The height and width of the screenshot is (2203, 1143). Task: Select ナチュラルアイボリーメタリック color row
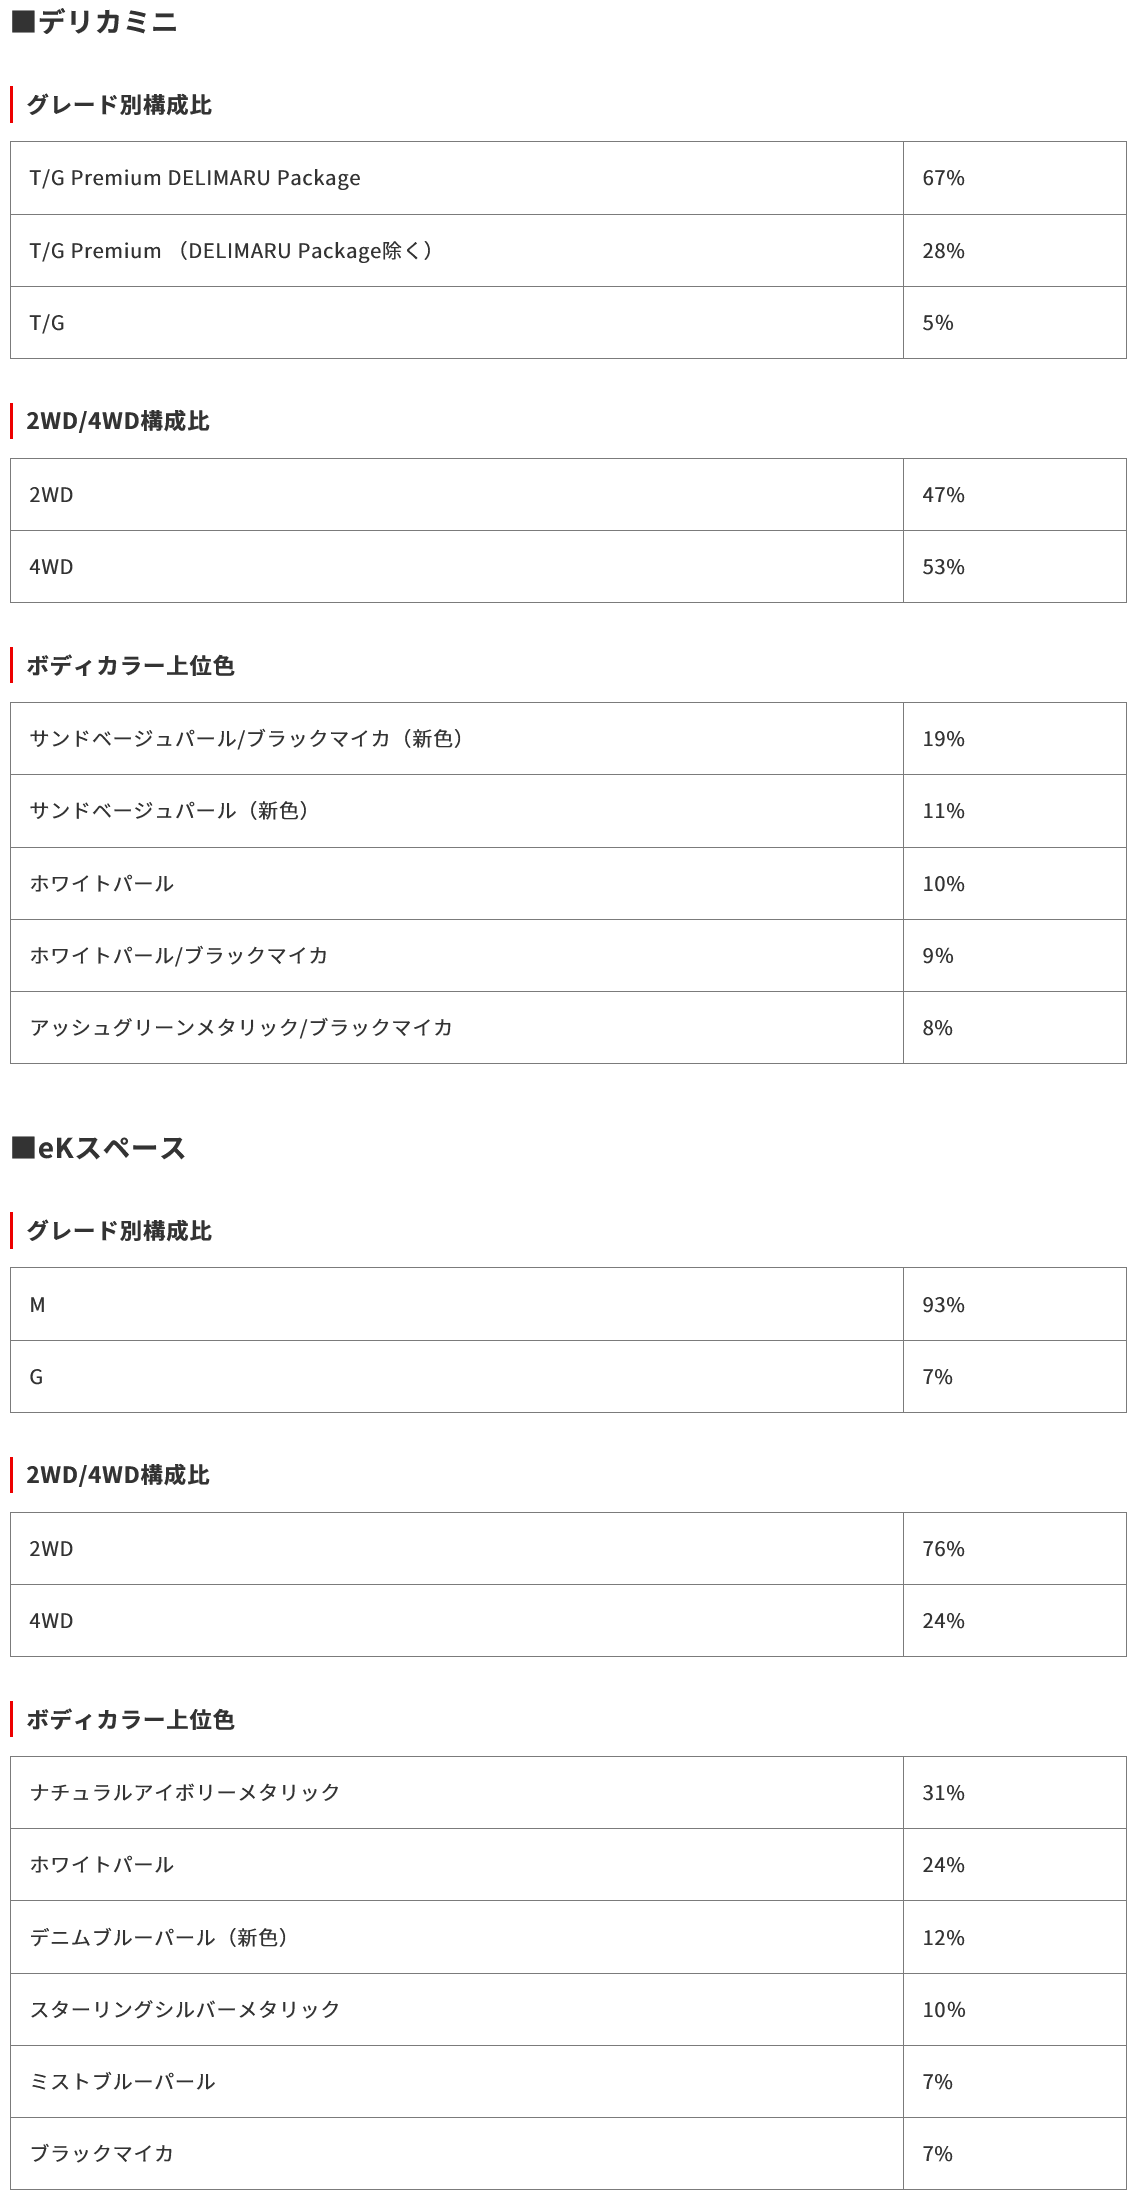pyautogui.click(x=185, y=1793)
